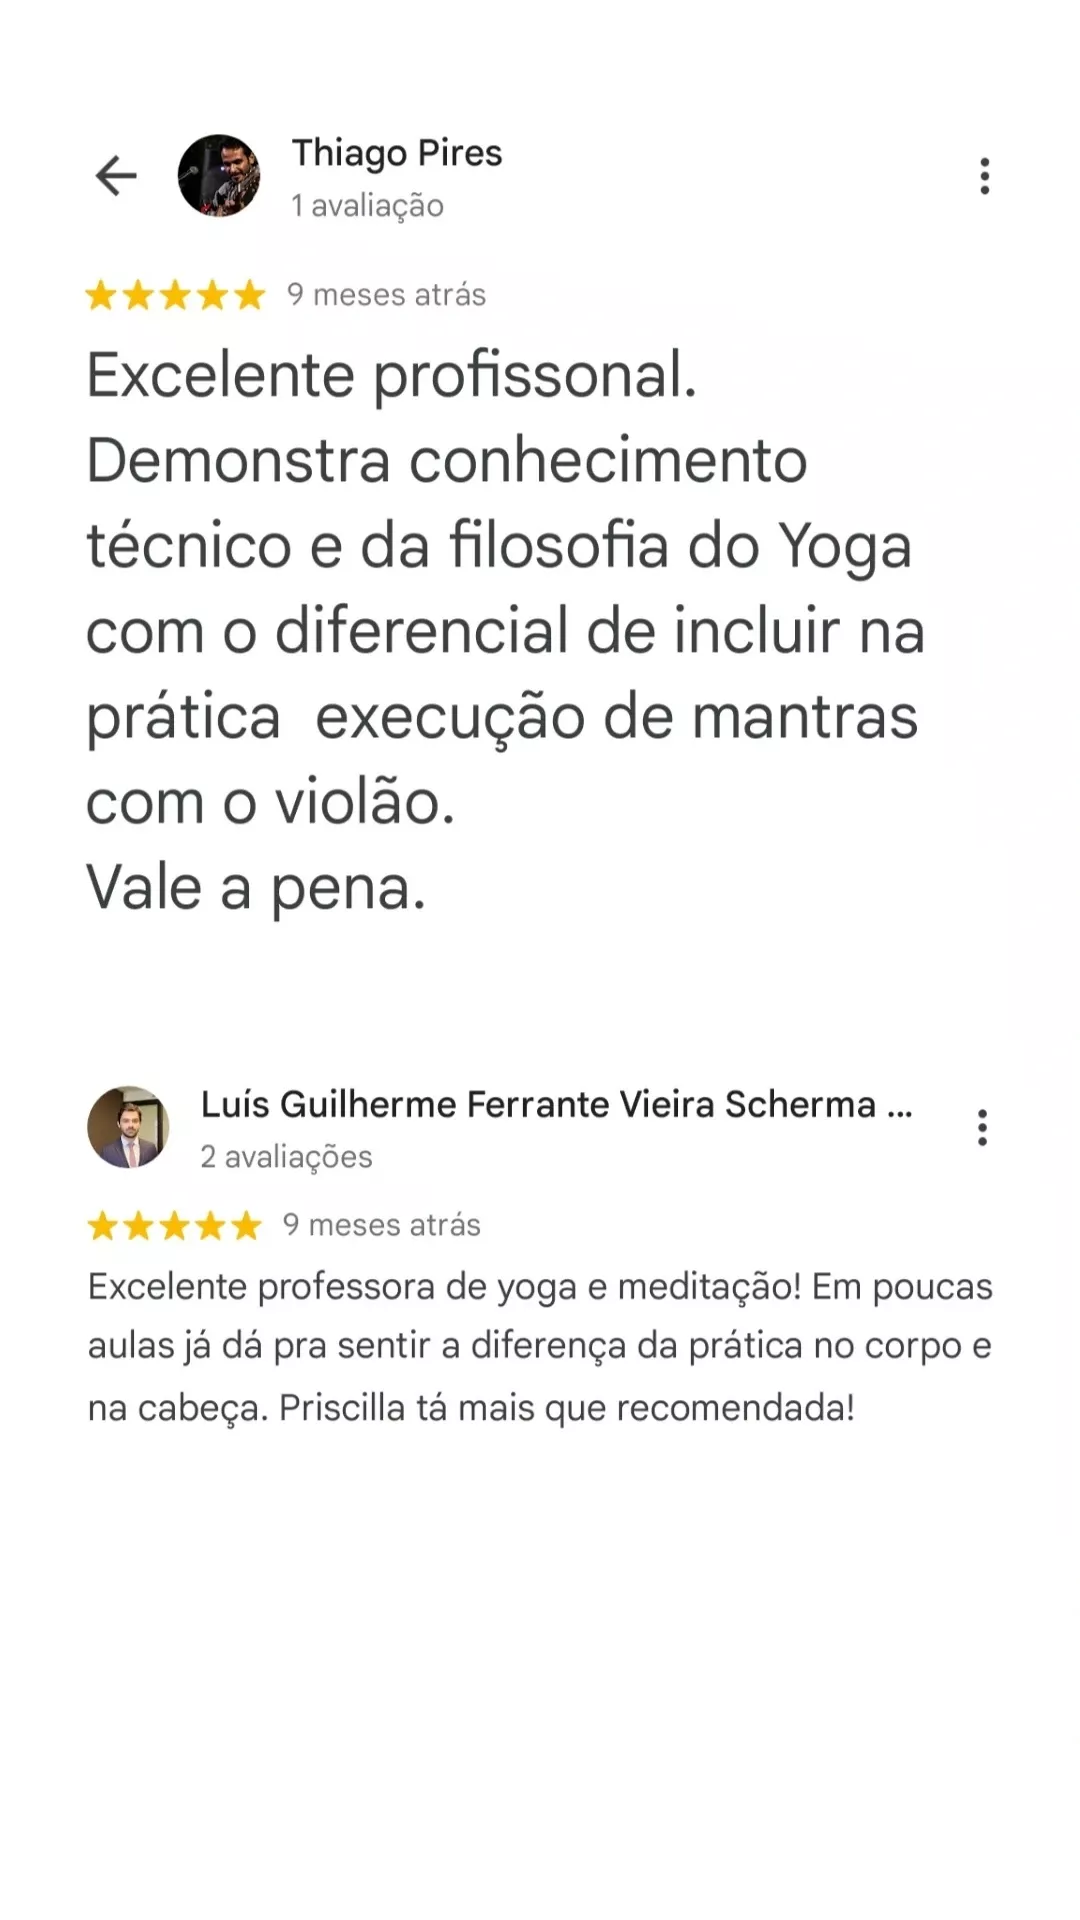Click first star in Luís Guilherme's rating
The width and height of the screenshot is (1080, 1920).
103,1225
